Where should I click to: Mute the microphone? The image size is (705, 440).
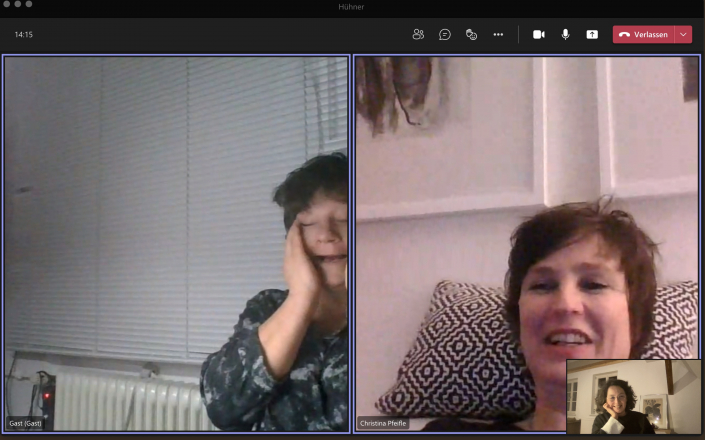click(565, 34)
